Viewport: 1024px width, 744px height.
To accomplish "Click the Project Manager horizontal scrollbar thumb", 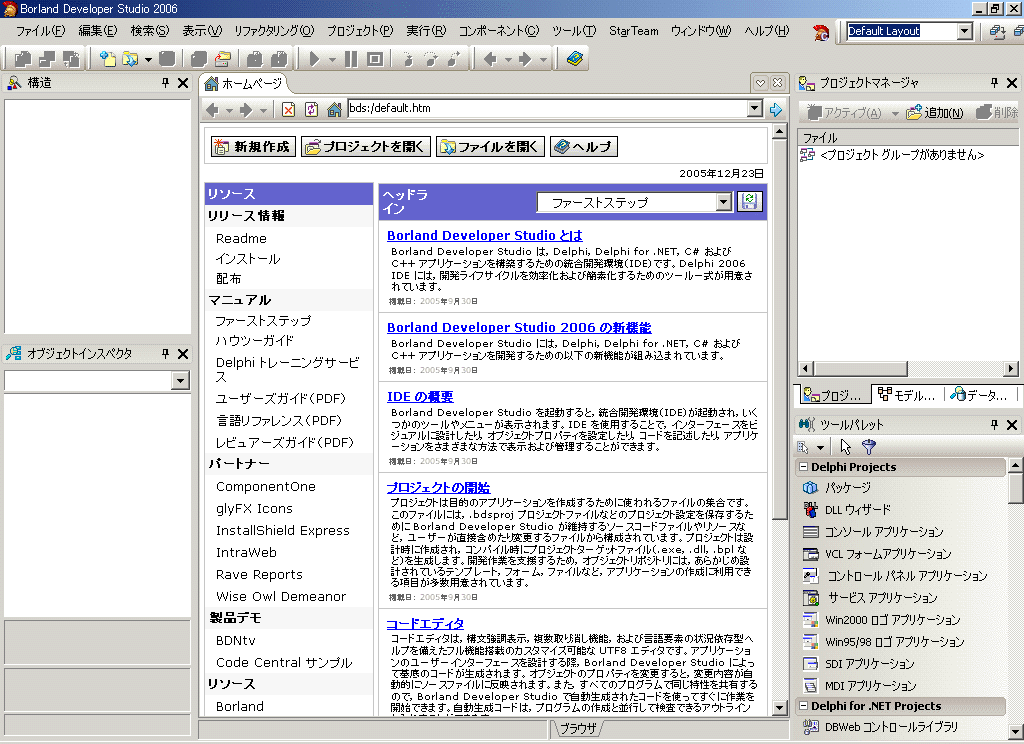I will coord(859,368).
